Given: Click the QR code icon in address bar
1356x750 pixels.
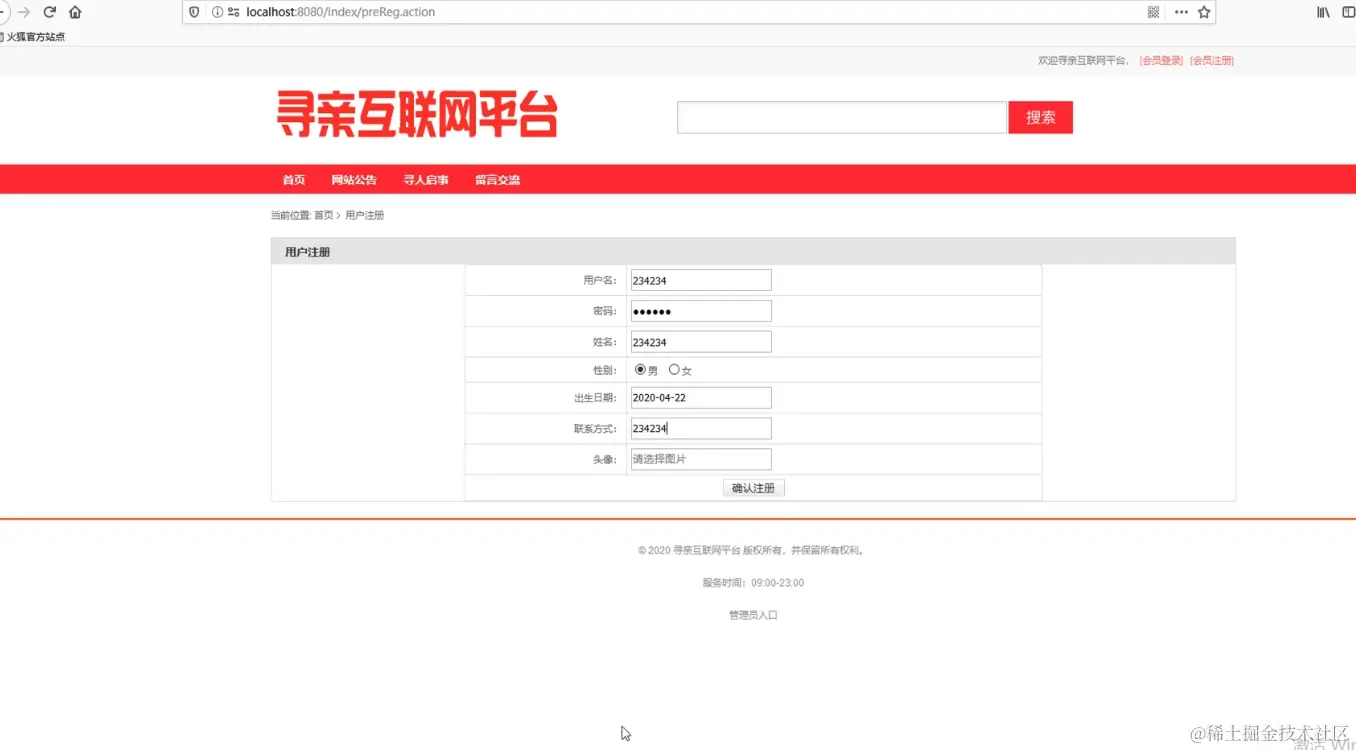Looking at the screenshot, I should click(1153, 12).
